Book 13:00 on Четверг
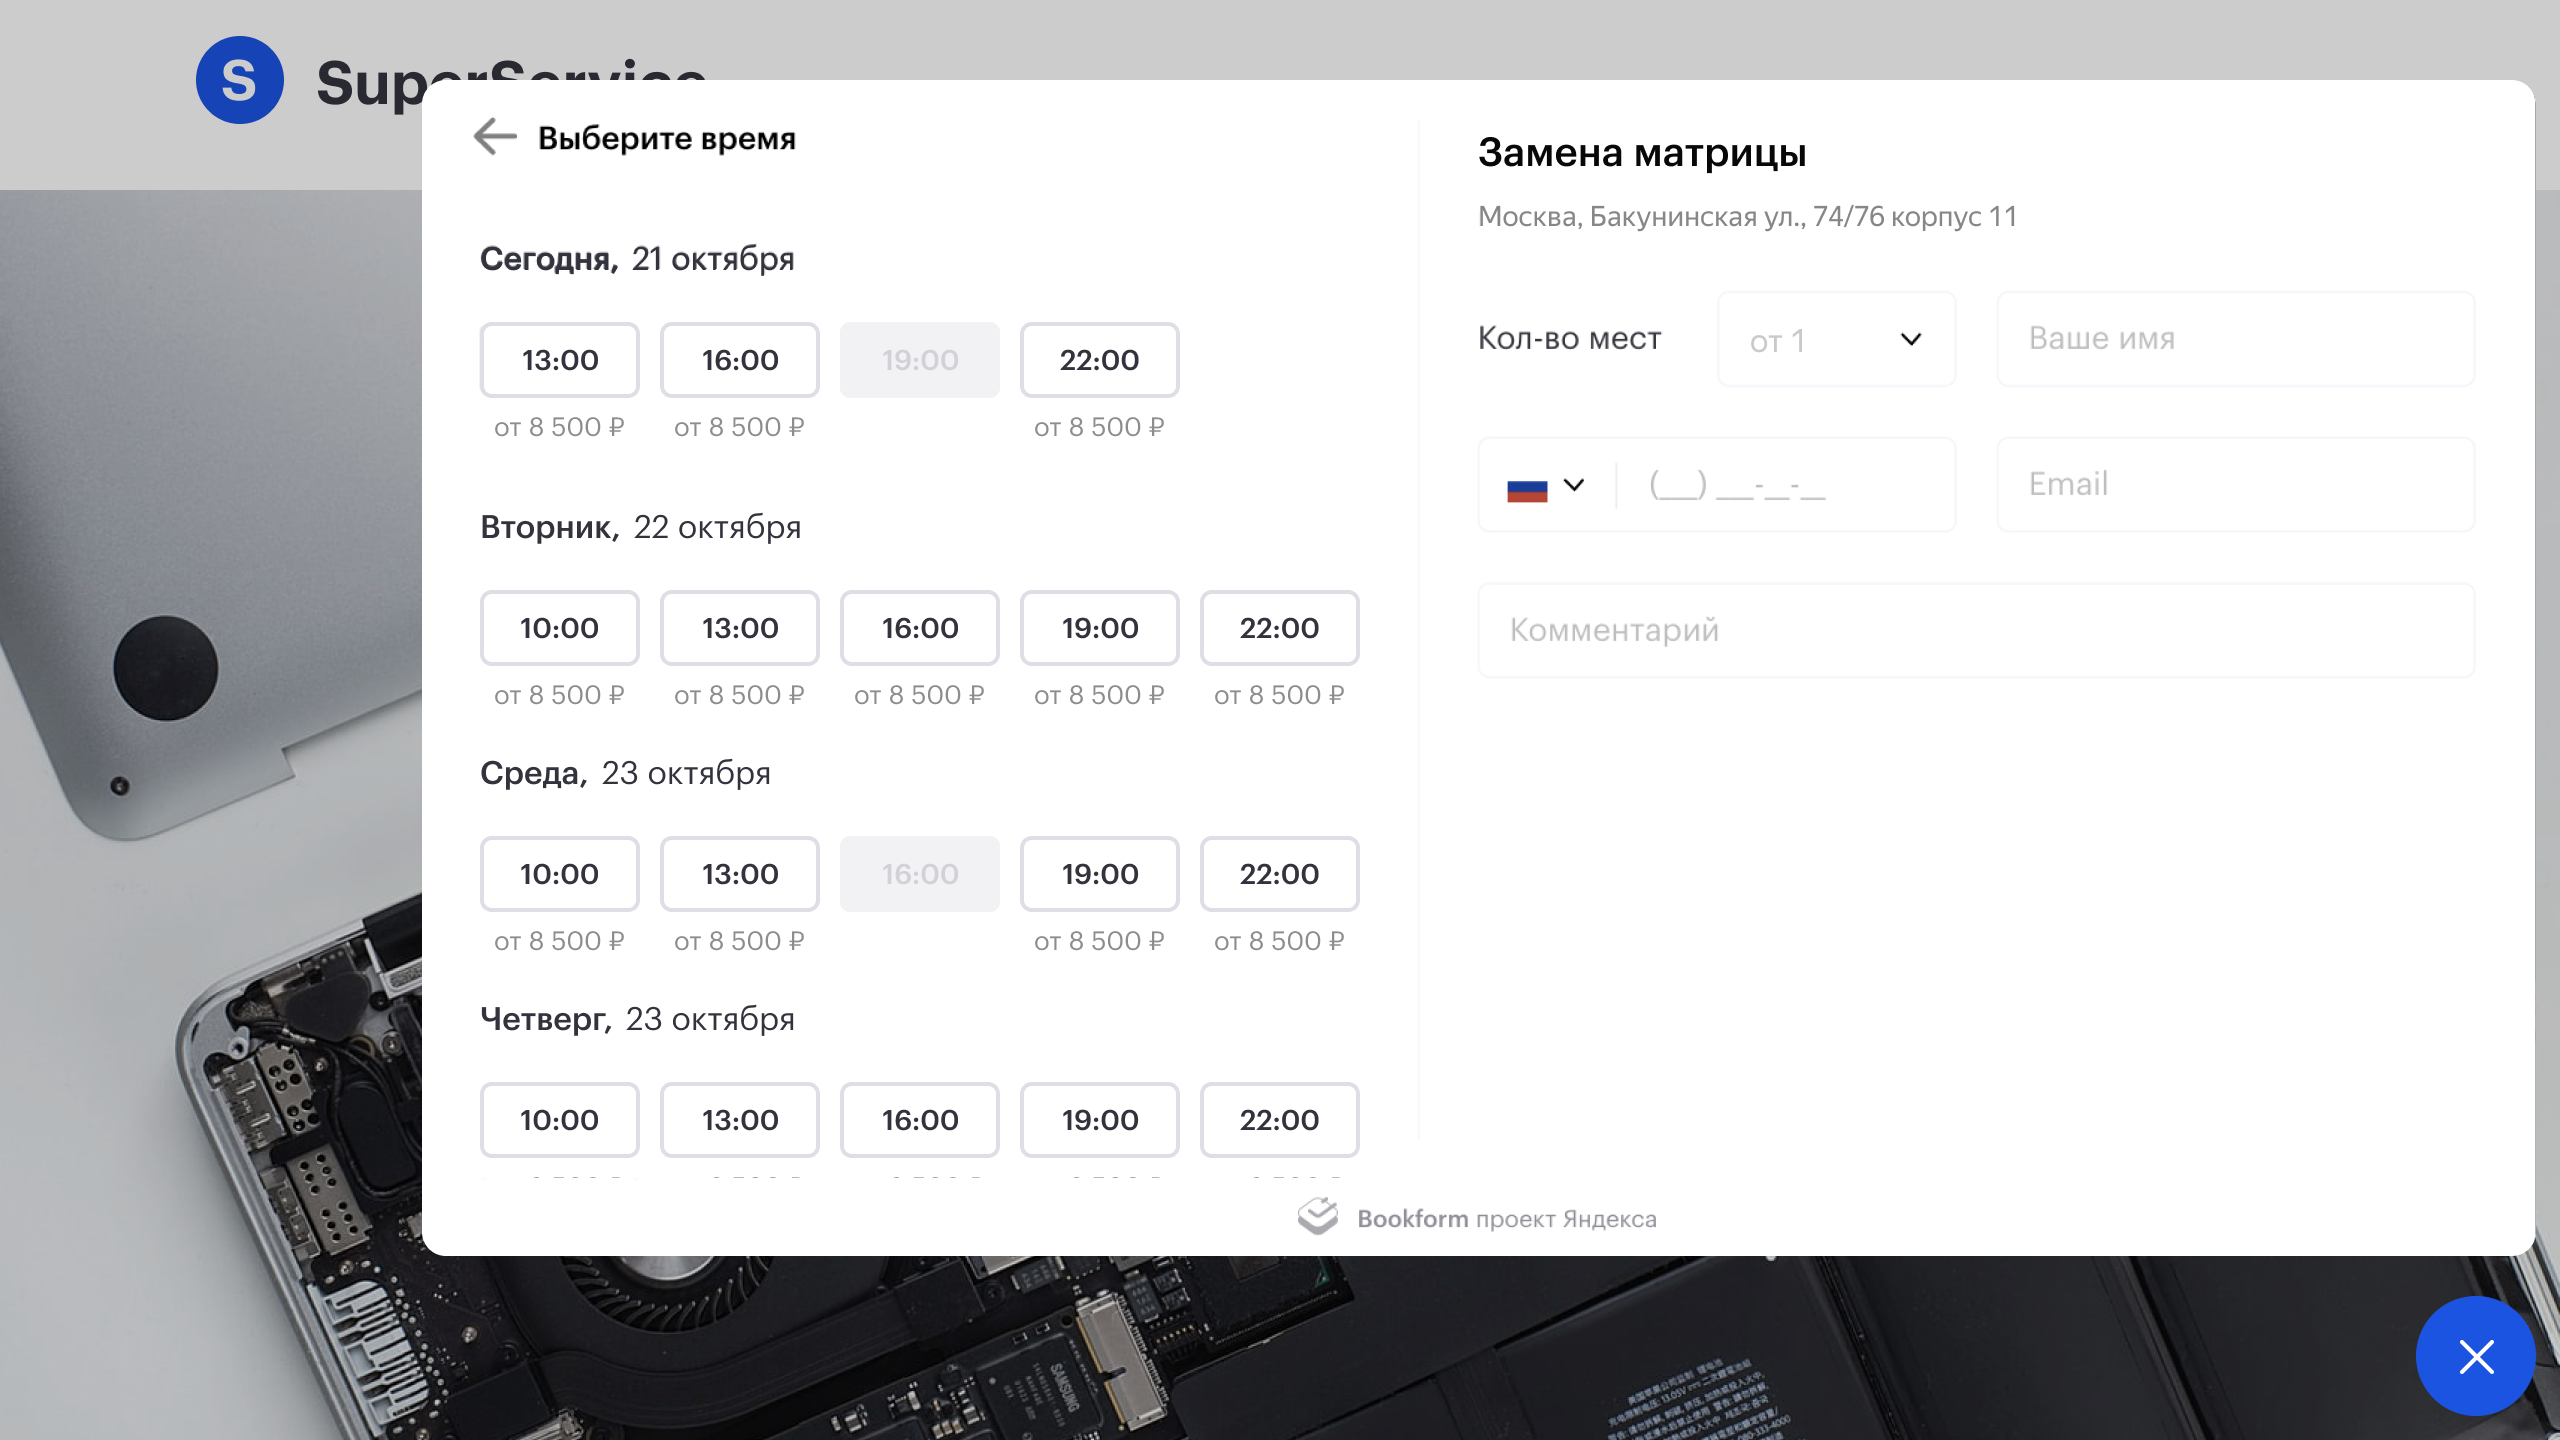 (740, 1120)
